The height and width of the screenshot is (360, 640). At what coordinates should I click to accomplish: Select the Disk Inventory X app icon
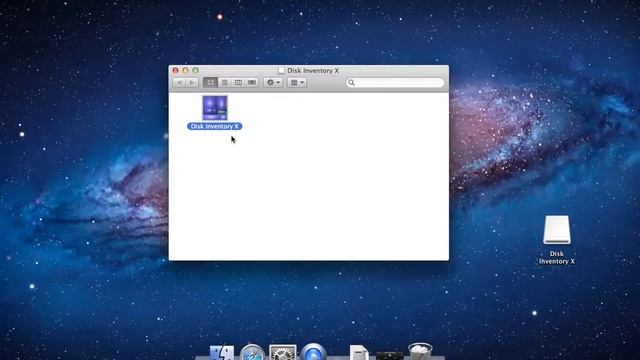tap(215, 108)
